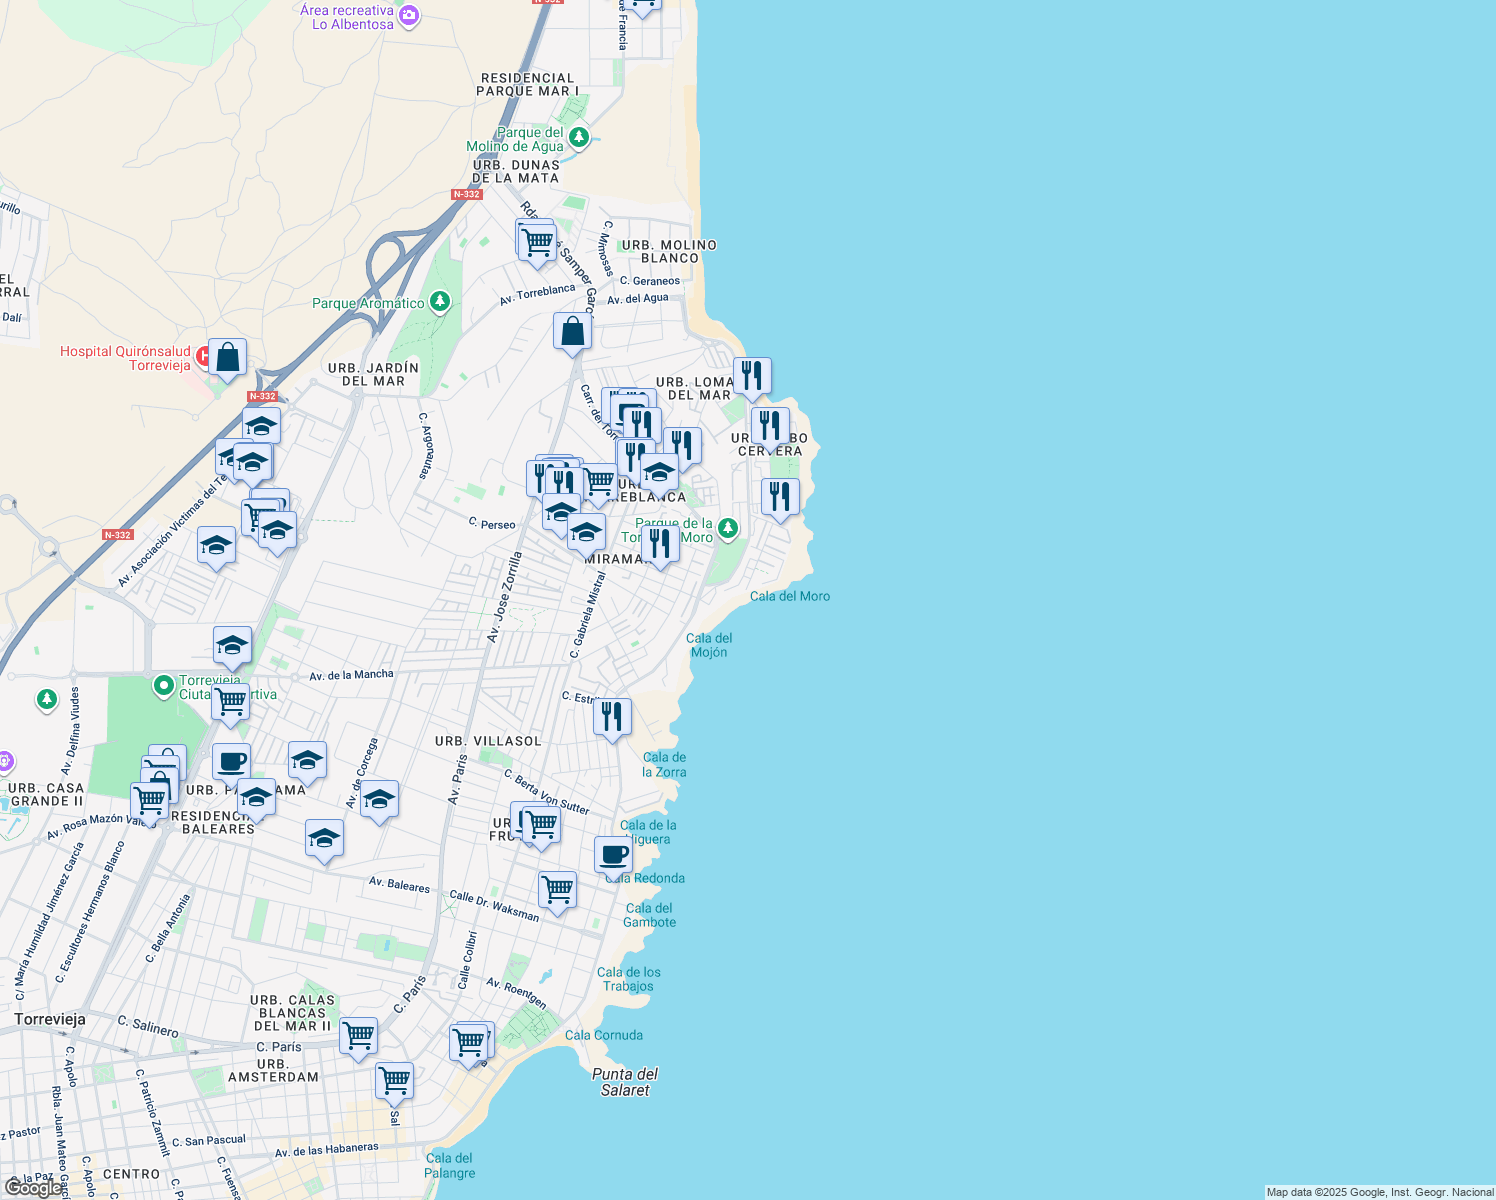The height and width of the screenshot is (1200, 1496).
Task: Open the restaurant marker near Cala de la Zorra
Action: (x=612, y=714)
